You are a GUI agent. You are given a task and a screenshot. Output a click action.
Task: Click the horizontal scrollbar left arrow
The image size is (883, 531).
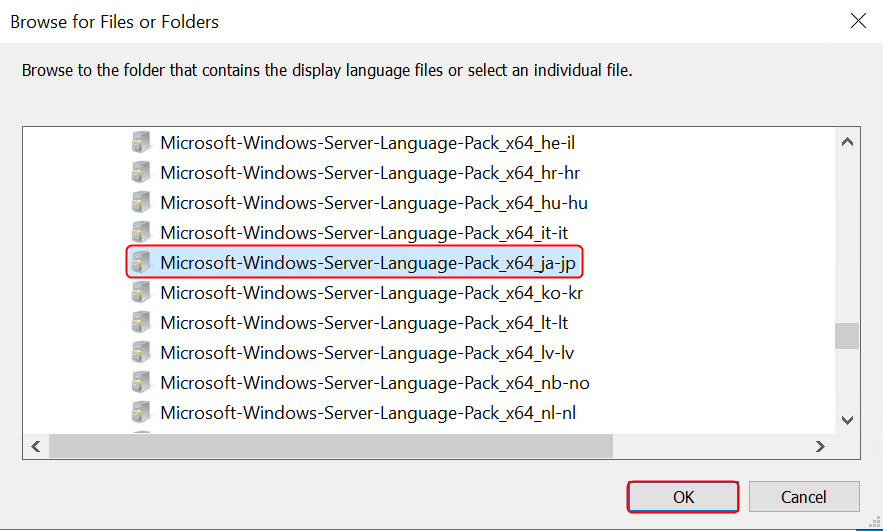36,447
